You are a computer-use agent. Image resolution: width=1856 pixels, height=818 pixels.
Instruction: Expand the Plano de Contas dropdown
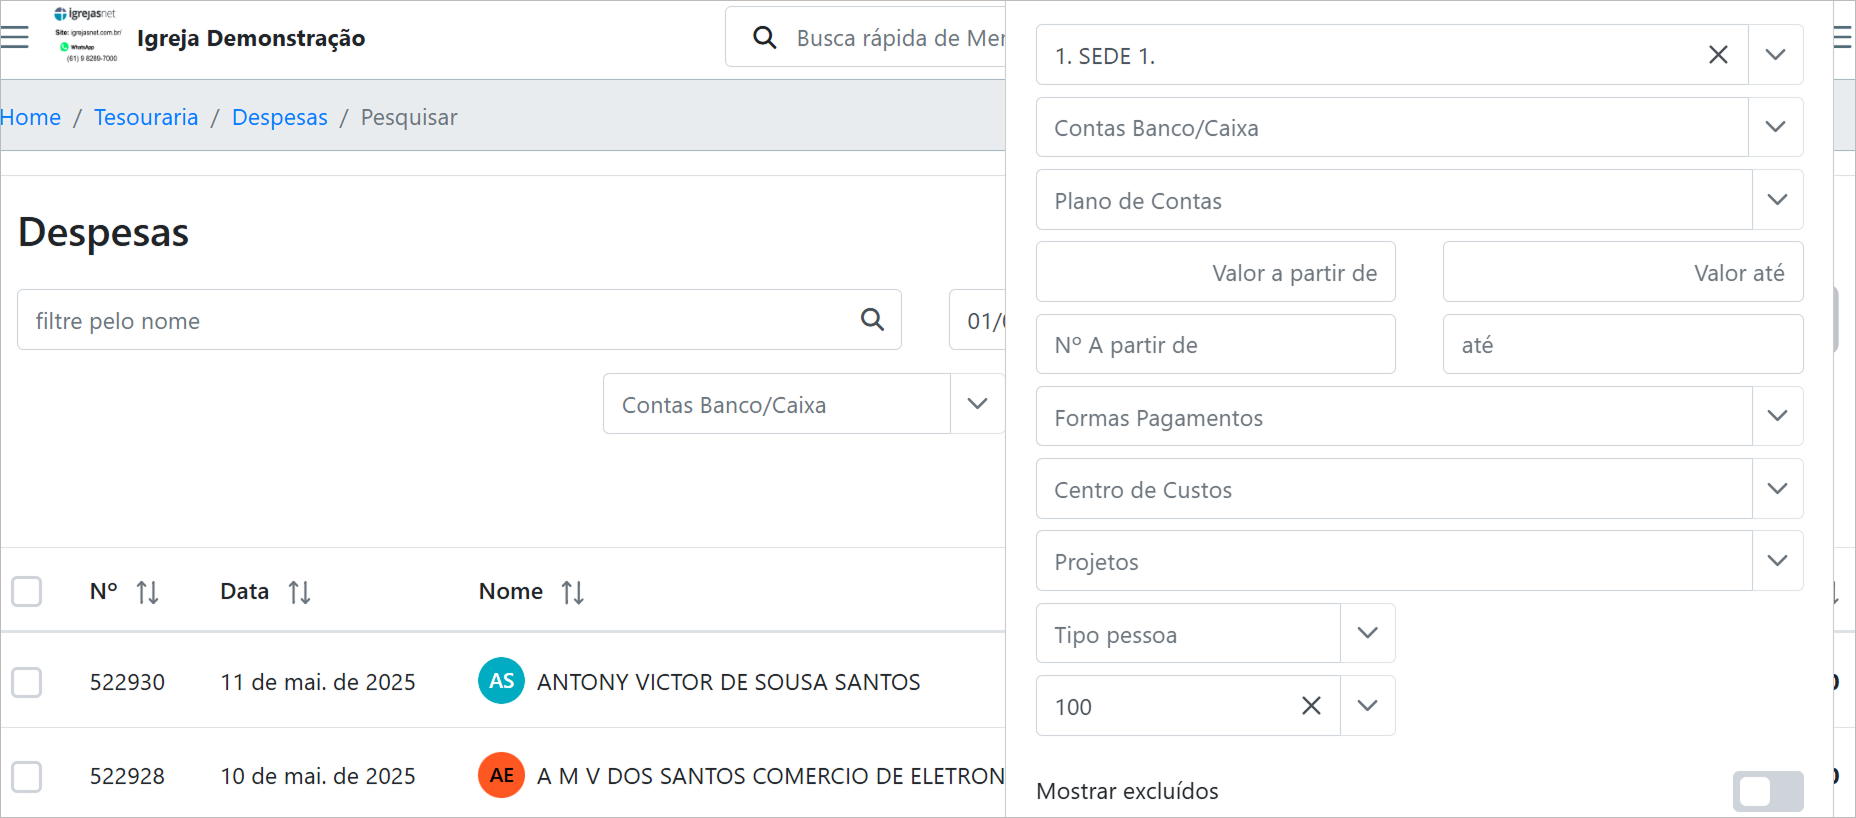click(1777, 200)
